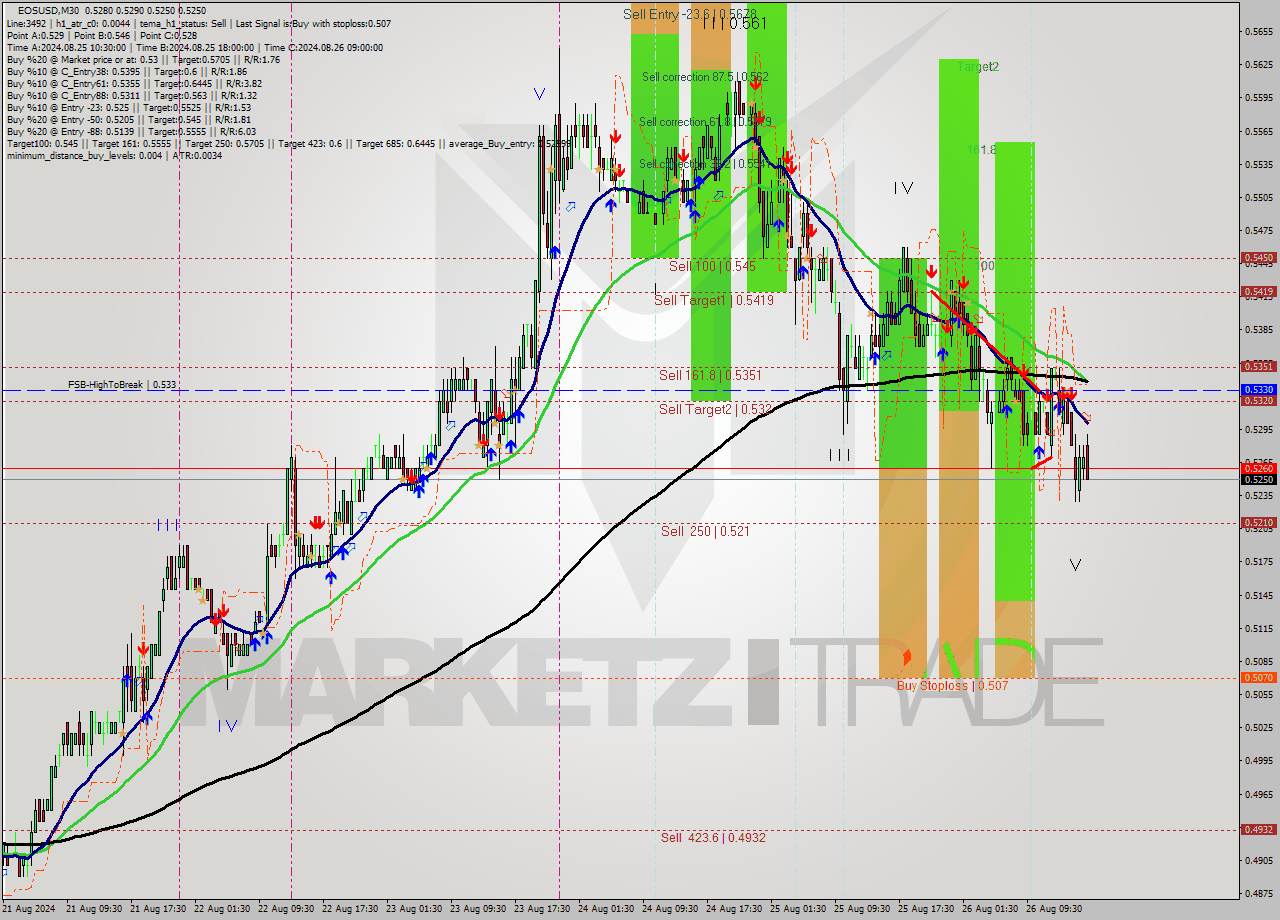The height and width of the screenshot is (920, 1280).
Task: Select the 'Buy Stoploss | 0.507' label
Action: pyautogui.click(x=952, y=685)
